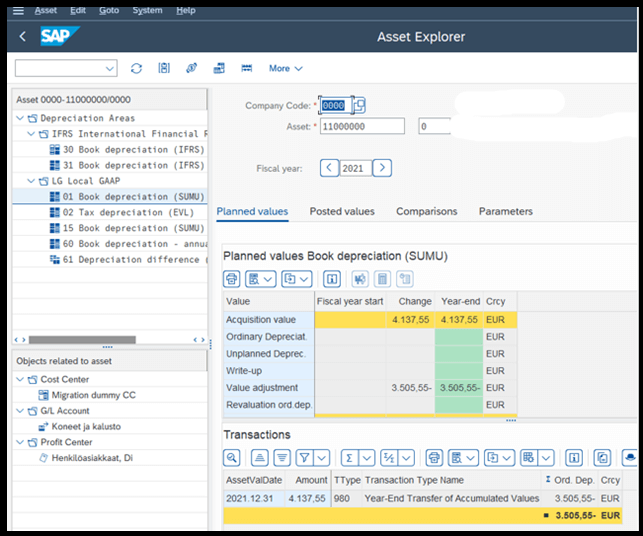Collapse the IFRS International Financial node
This screenshot has height=536, width=643.
click(x=31, y=134)
